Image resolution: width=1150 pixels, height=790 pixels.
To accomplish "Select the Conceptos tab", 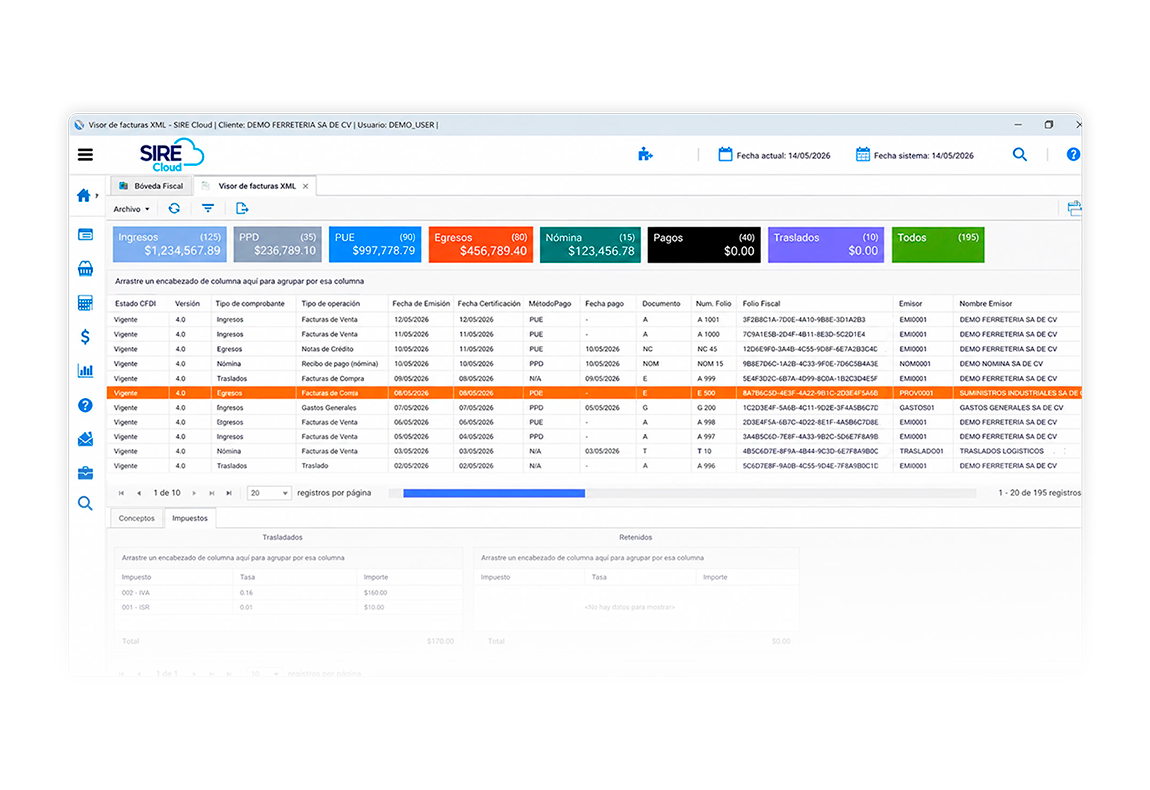I will pyautogui.click(x=136, y=518).
